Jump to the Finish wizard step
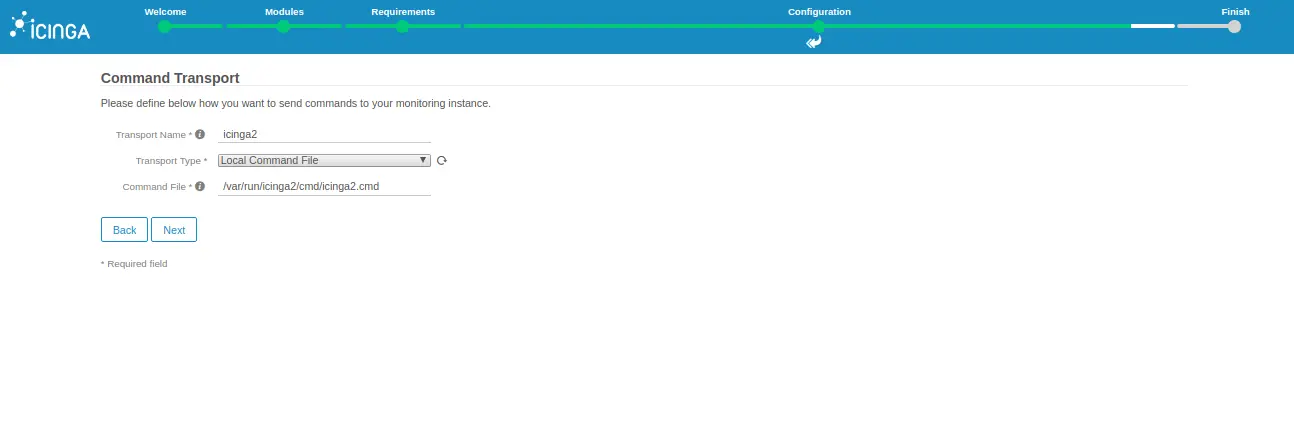The image size is (1294, 433). click(x=1235, y=12)
